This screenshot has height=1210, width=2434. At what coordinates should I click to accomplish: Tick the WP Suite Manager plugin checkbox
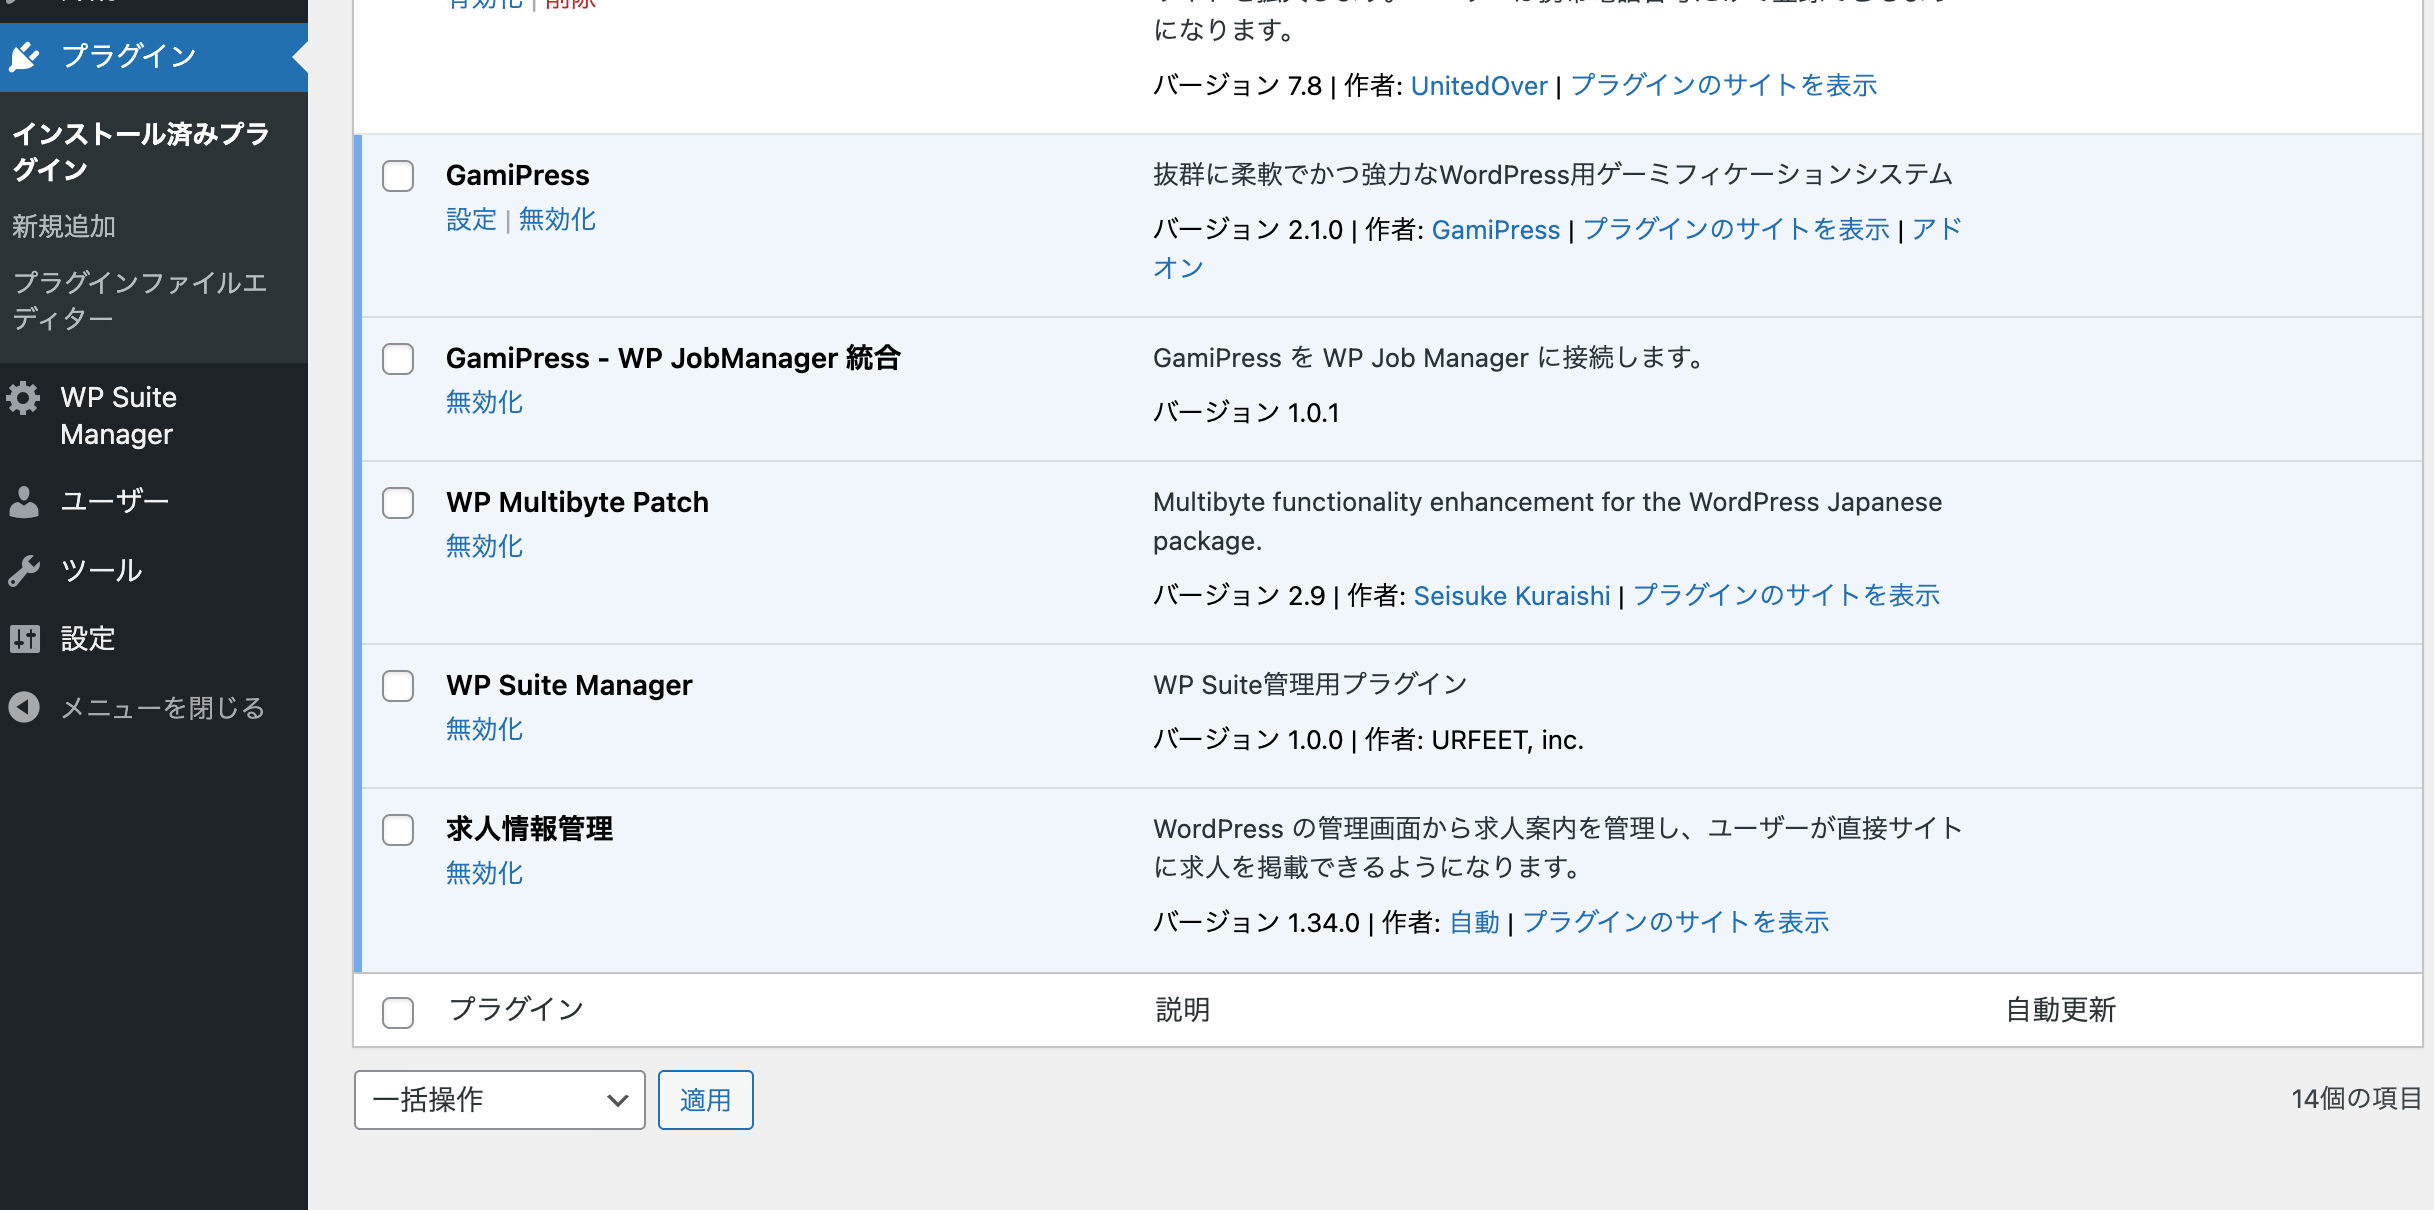[398, 686]
